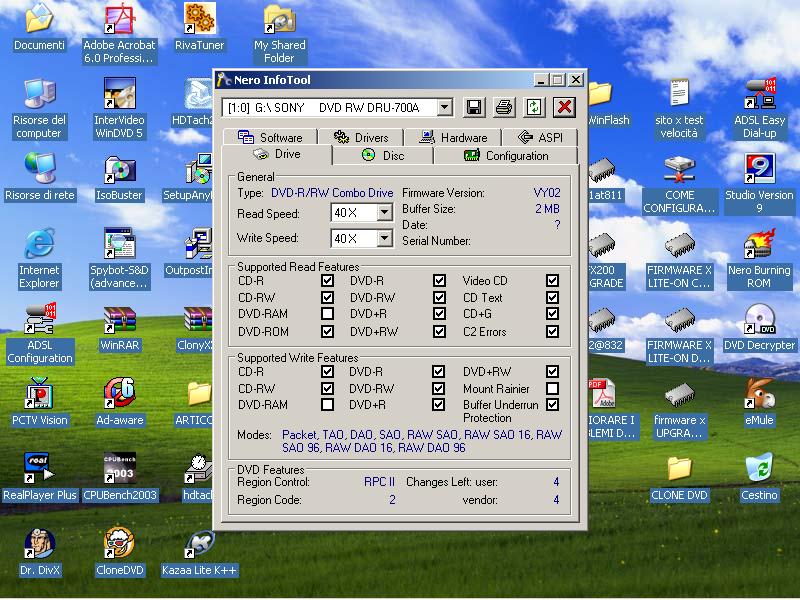Click the Print toolbar icon
Screen dimensions: 800x600
pyautogui.click(x=504, y=108)
